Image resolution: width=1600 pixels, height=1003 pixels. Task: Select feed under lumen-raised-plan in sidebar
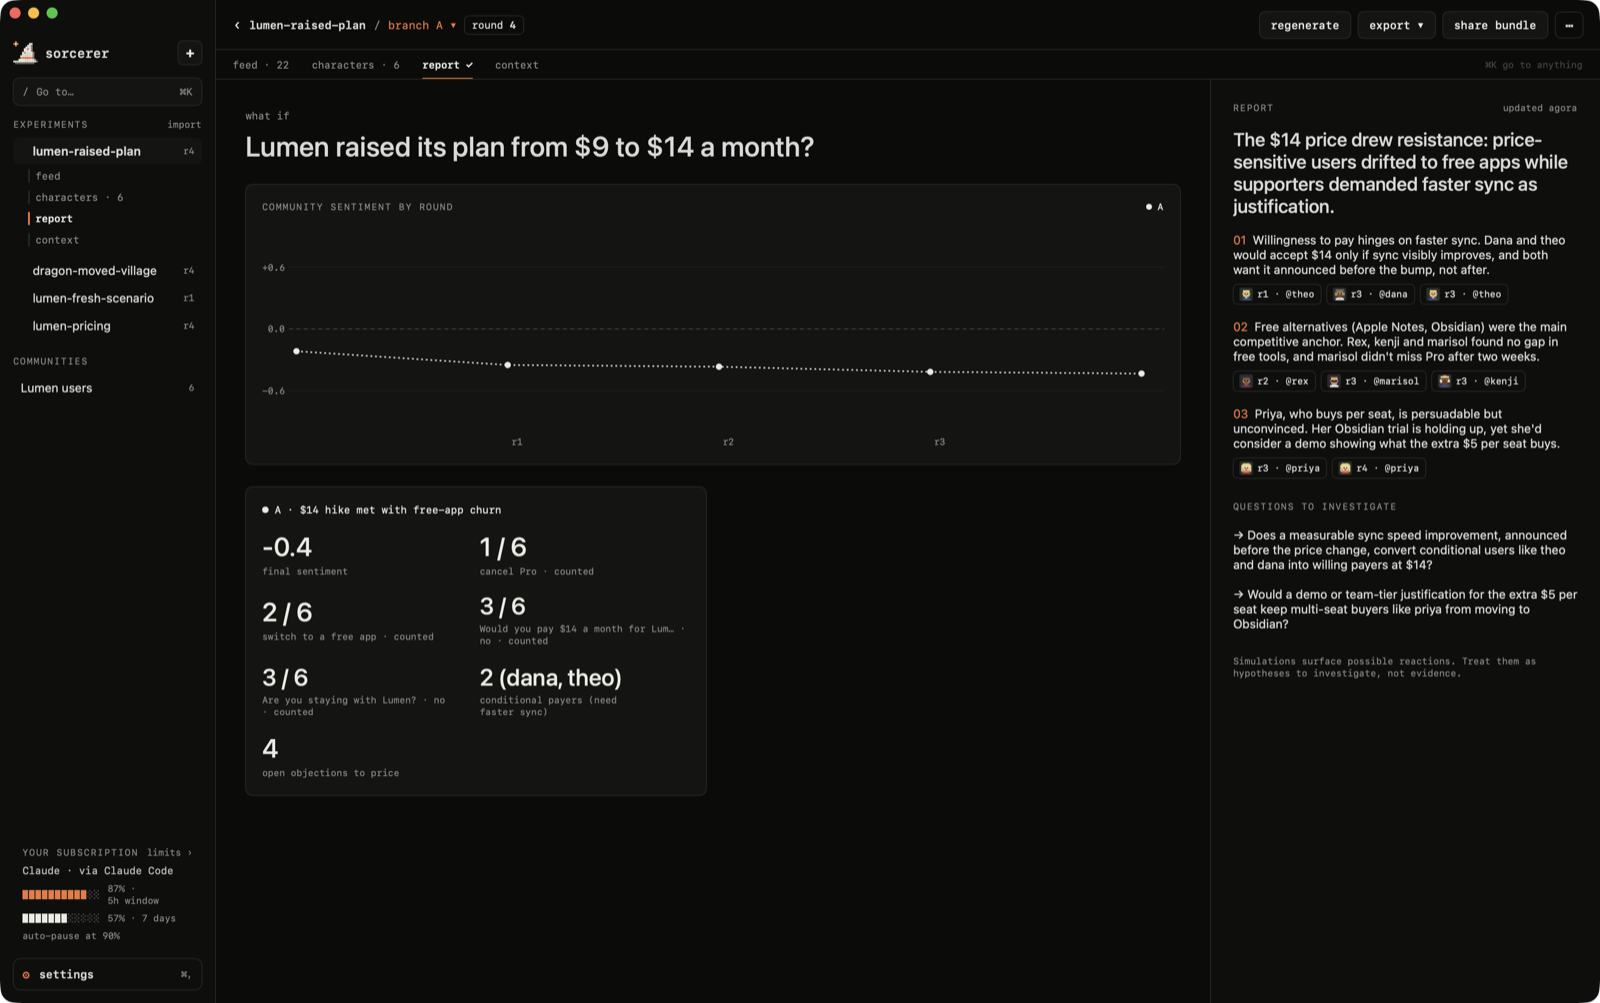(48, 176)
